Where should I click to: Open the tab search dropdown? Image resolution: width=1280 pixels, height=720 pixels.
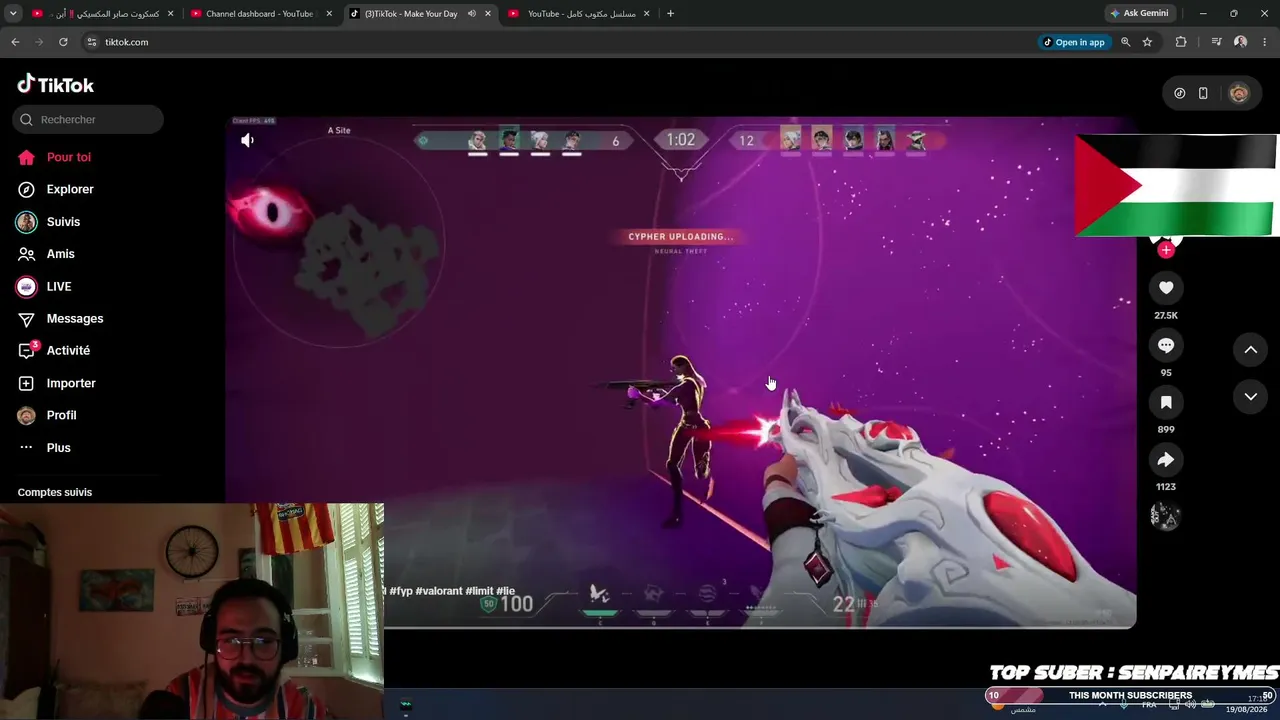[x=13, y=14]
